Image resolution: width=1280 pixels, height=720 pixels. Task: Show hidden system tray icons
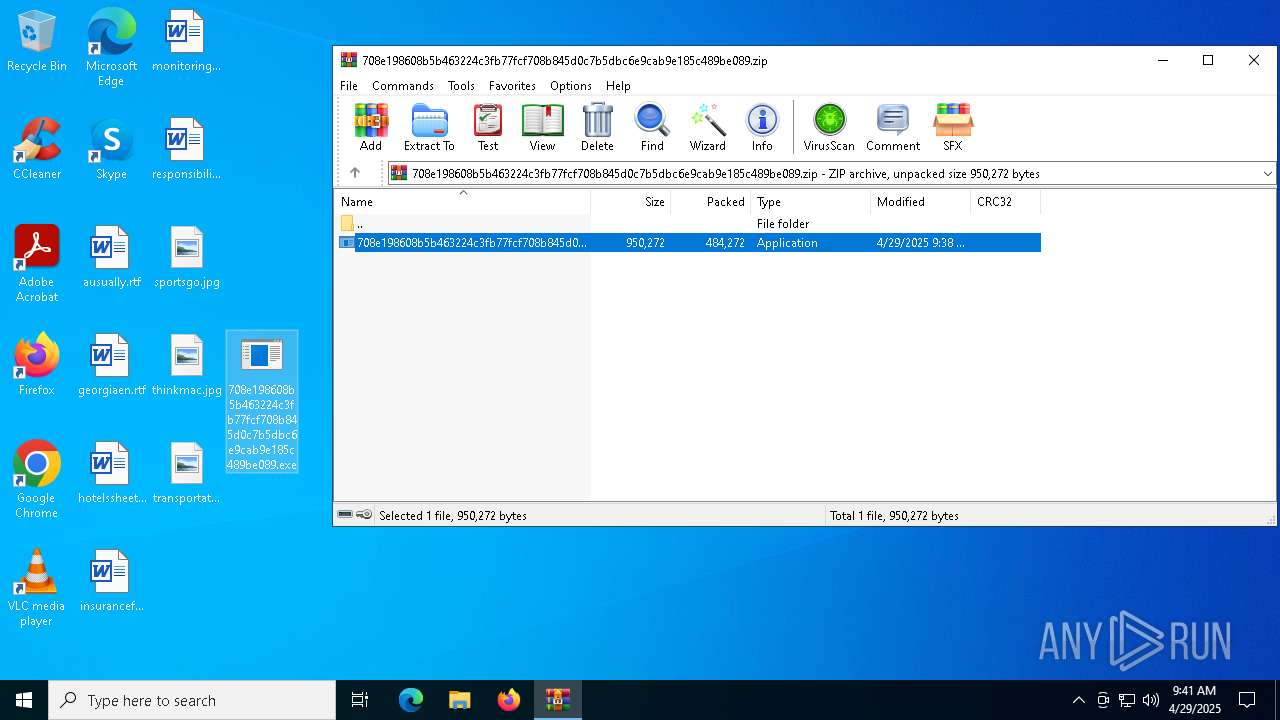pyautogui.click(x=1078, y=700)
